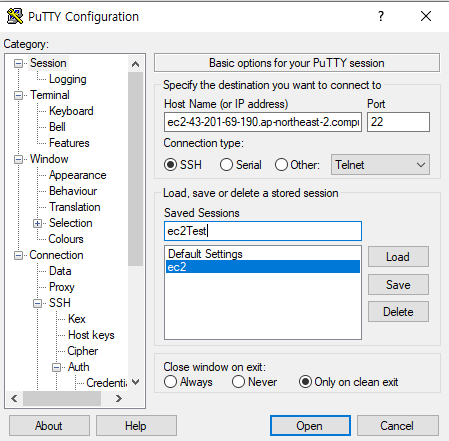This screenshot has height=441, width=449.
Task: Expand the Selection tree node
Action: (x=37, y=223)
